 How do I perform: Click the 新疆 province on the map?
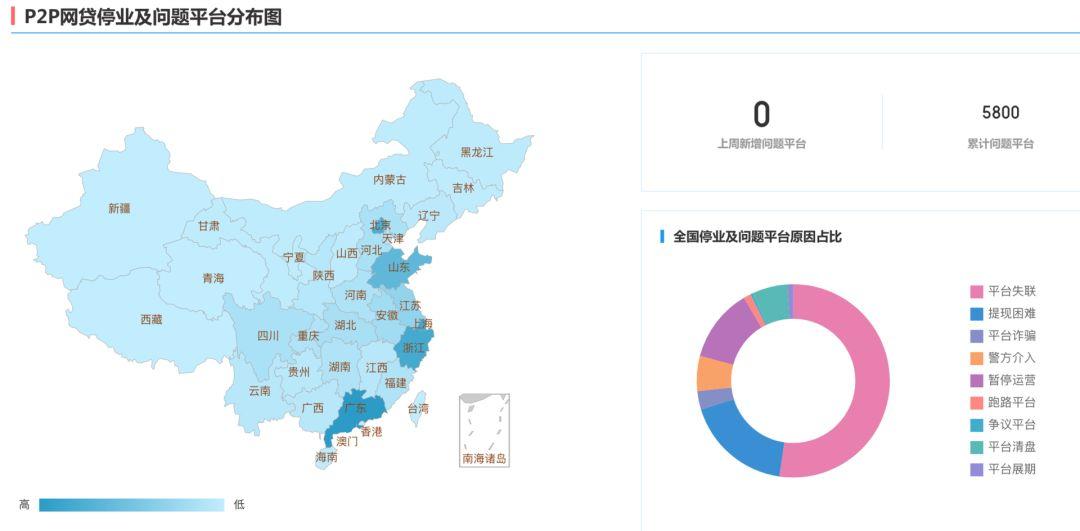(x=119, y=207)
